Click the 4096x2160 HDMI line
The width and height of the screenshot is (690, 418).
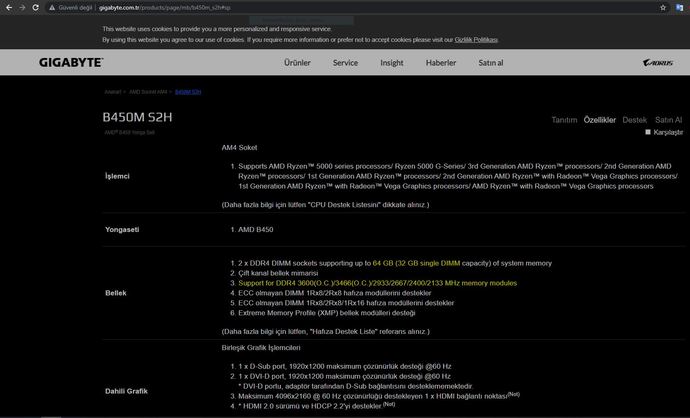tap(379, 396)
